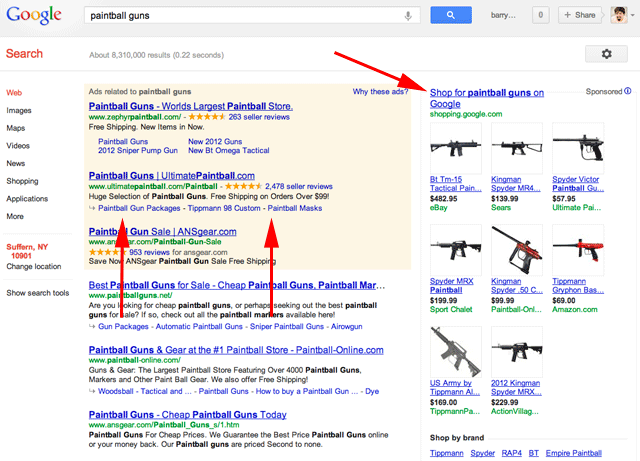Click US Army by Tippmann product image
The width and height of the screenshot is (640, 461).
coord(456,352)
